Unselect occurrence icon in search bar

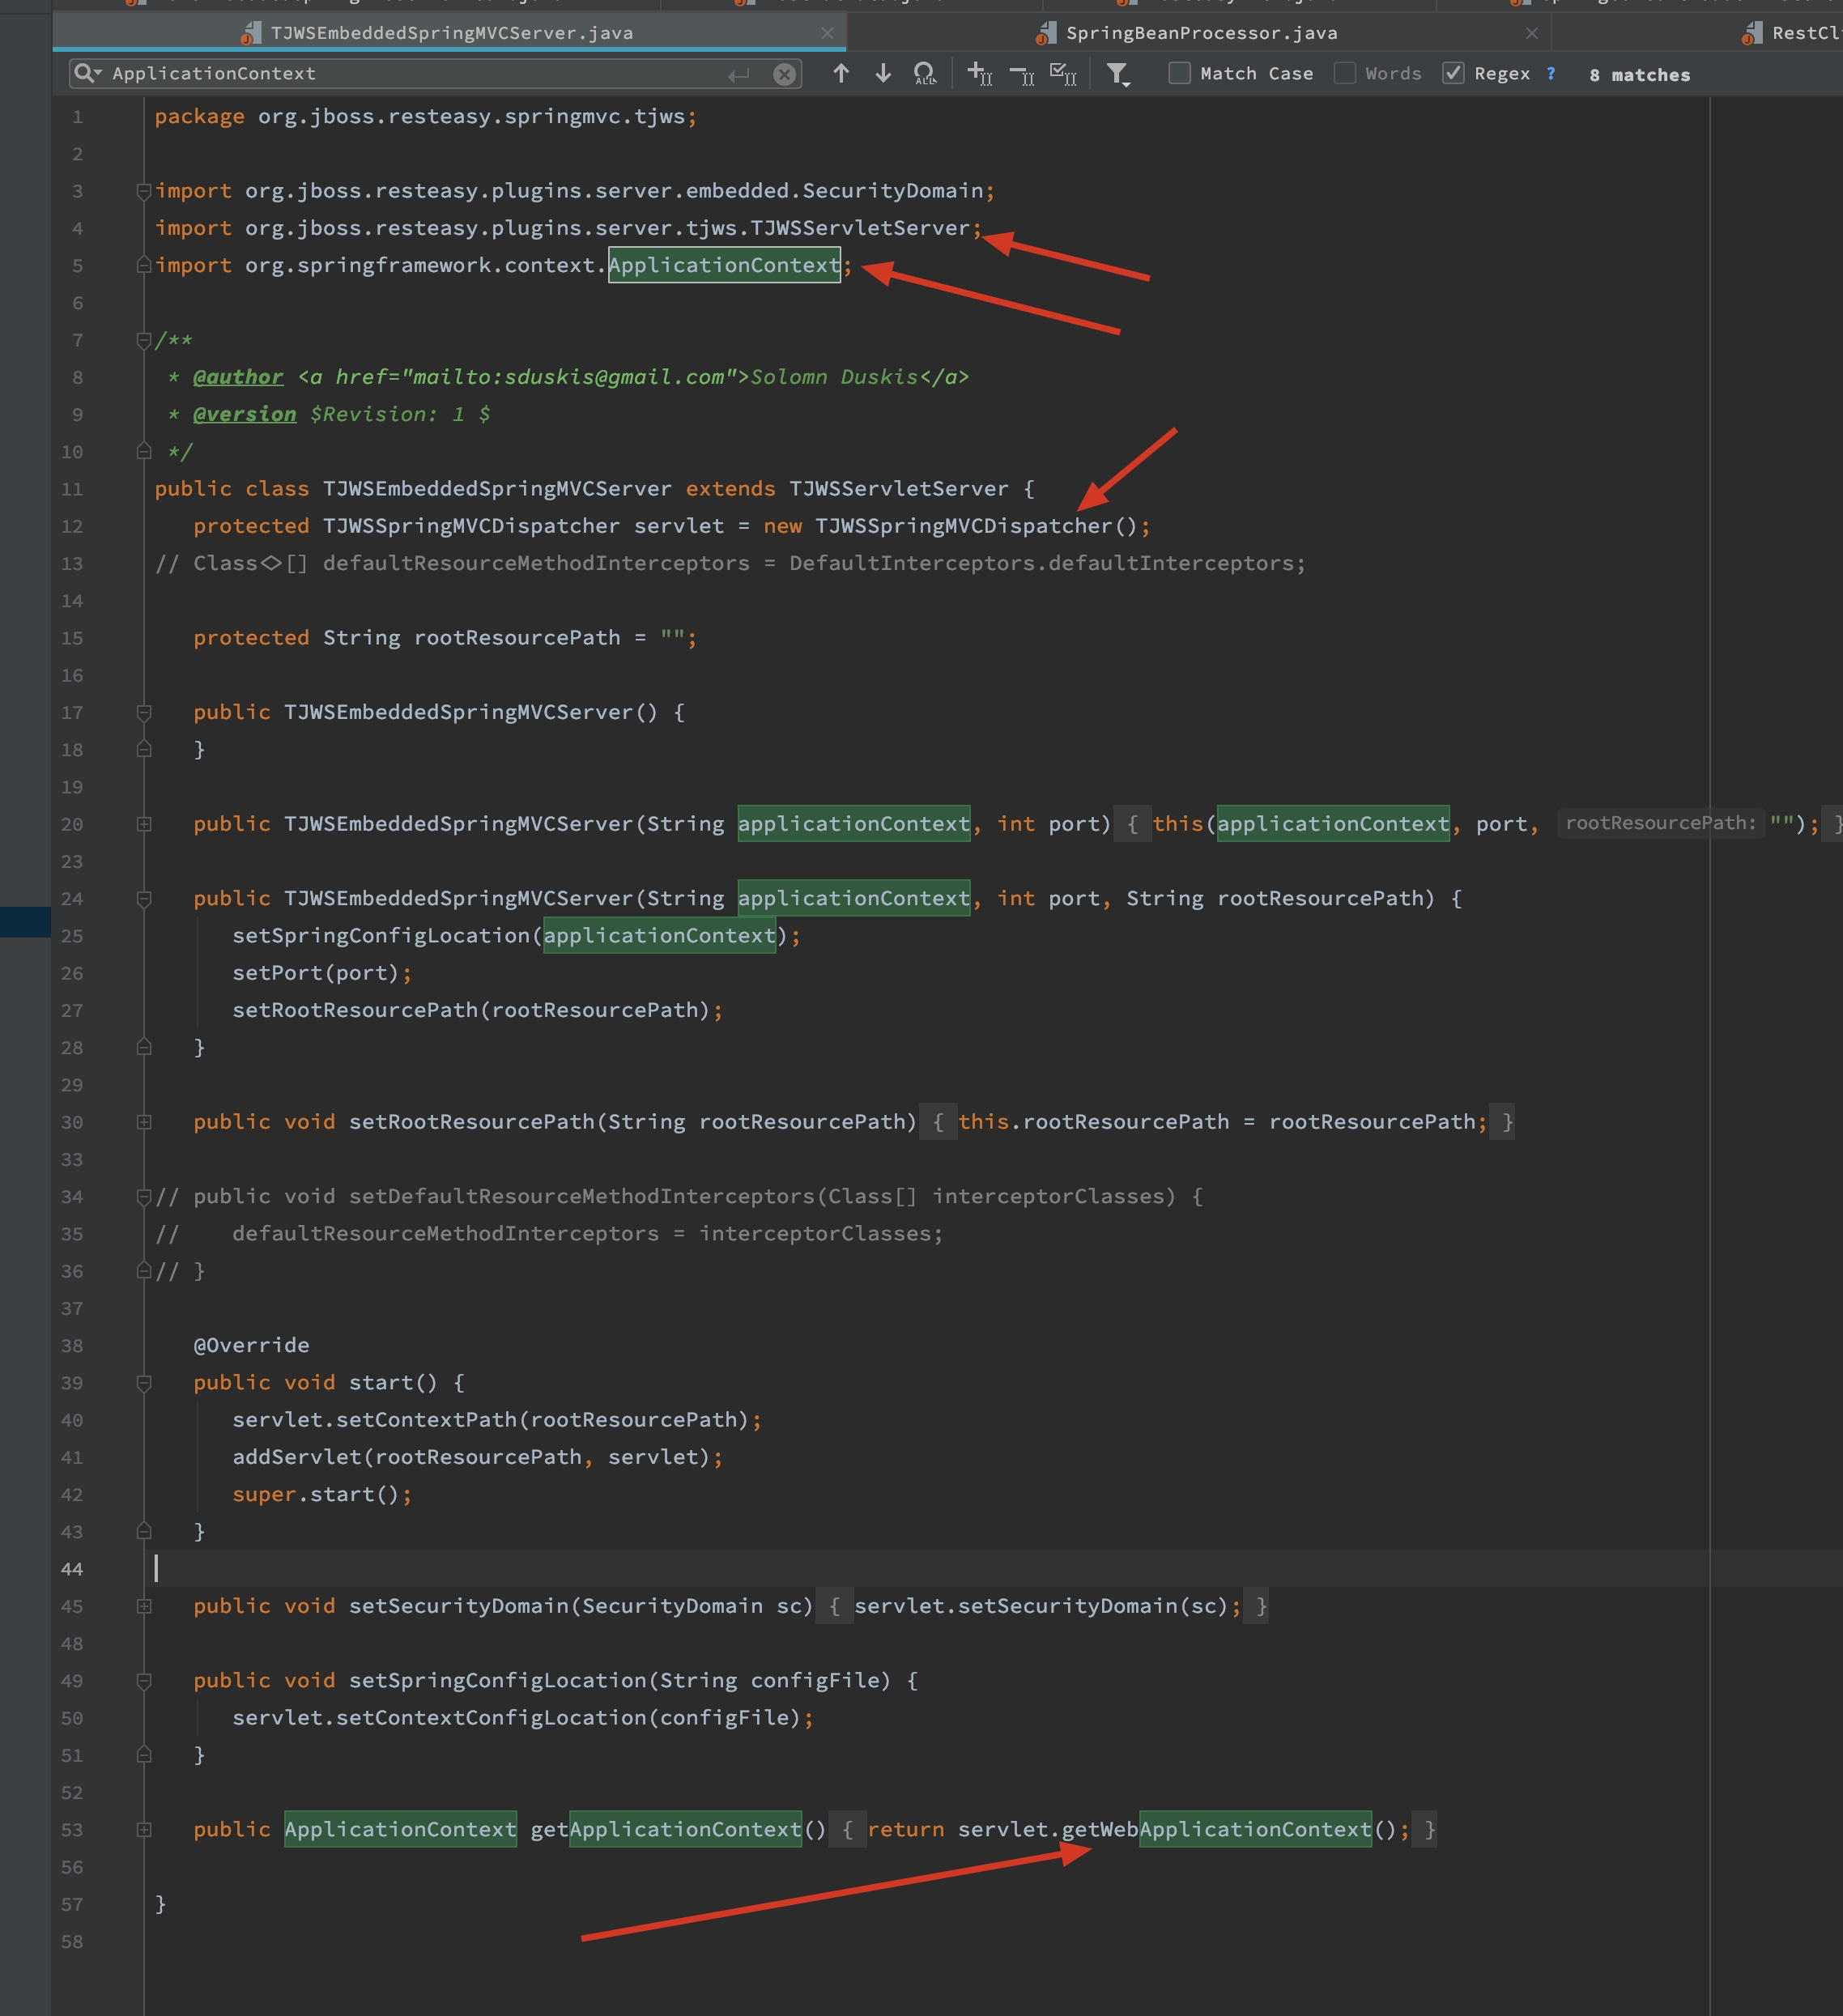pyautogui.click(x=1022, y=74)
